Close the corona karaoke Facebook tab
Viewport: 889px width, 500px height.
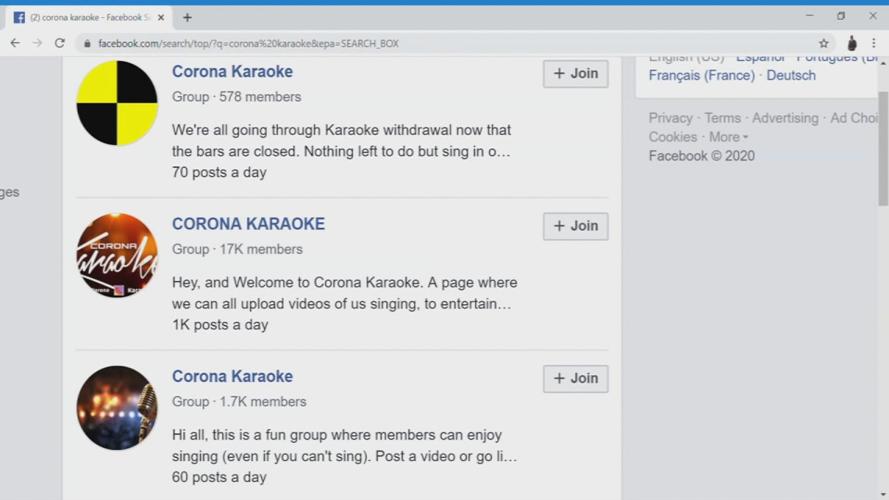(161, 18)
